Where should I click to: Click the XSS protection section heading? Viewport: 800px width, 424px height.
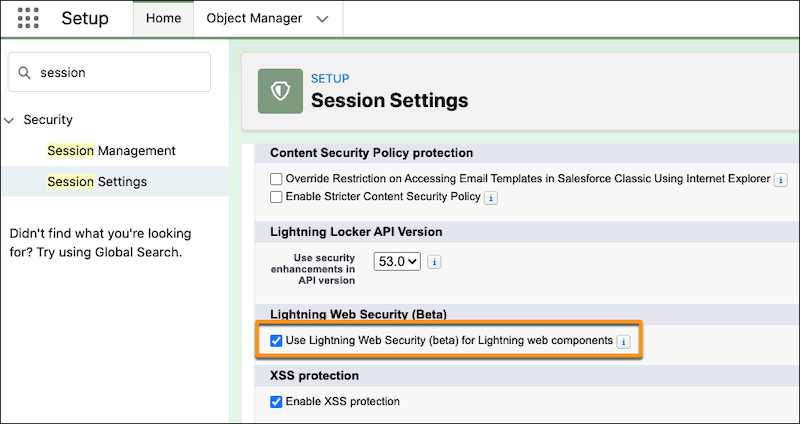[x=314, y=376]
